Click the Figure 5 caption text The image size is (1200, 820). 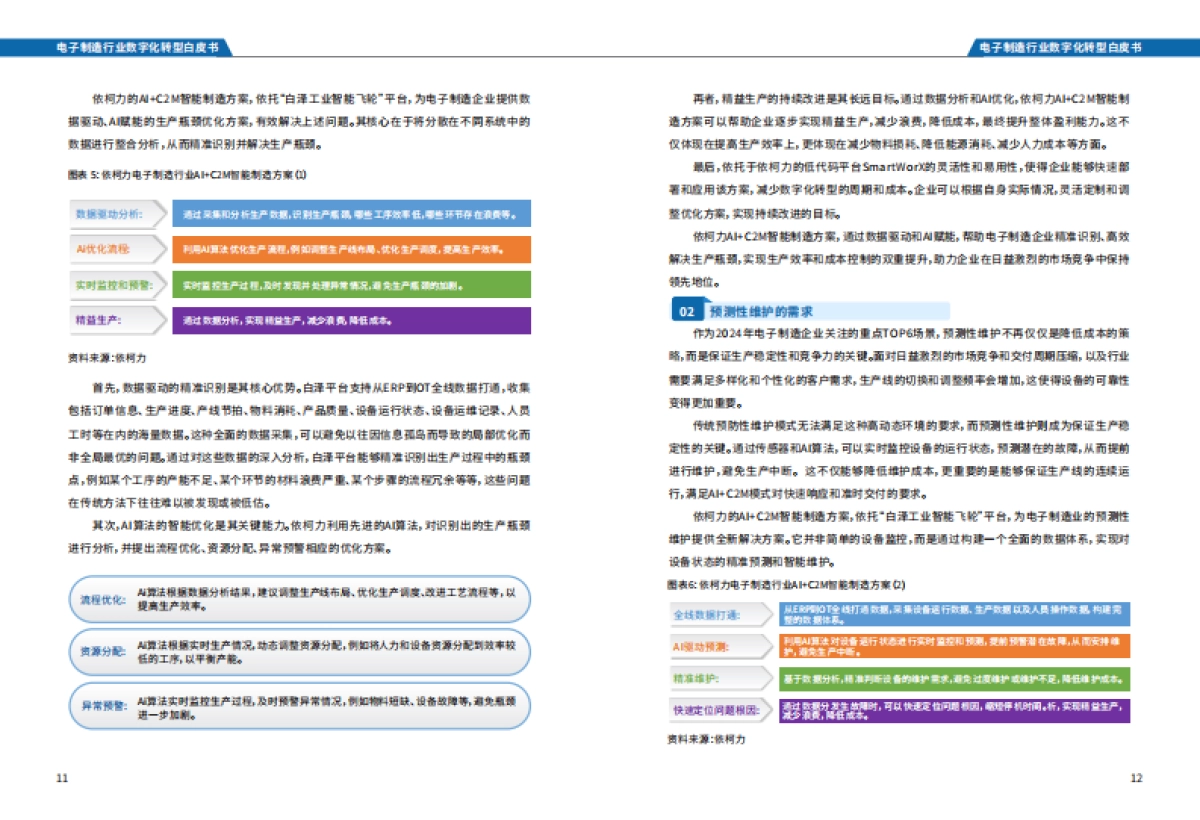[187, 174]
